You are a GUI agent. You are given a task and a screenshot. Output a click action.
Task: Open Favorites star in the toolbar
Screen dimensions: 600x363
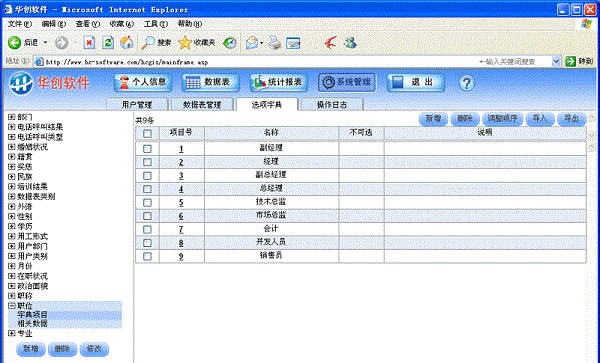coord(185,42)
